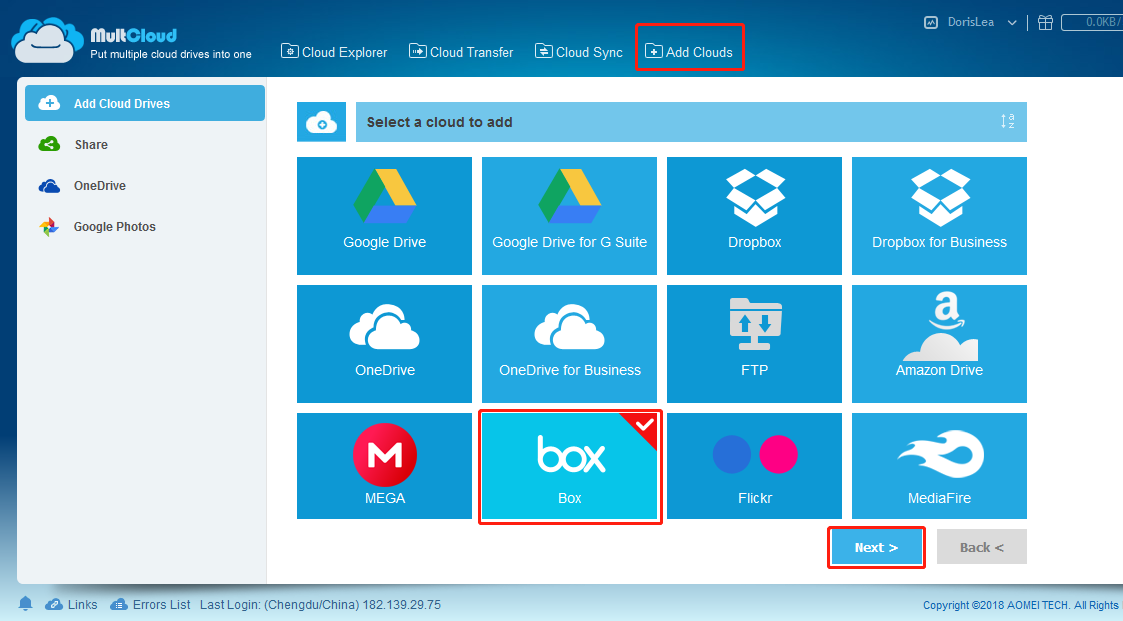Viewport: 1123px width, 621px height.
Task: Click the Next > button
Action: coord(876,547)
